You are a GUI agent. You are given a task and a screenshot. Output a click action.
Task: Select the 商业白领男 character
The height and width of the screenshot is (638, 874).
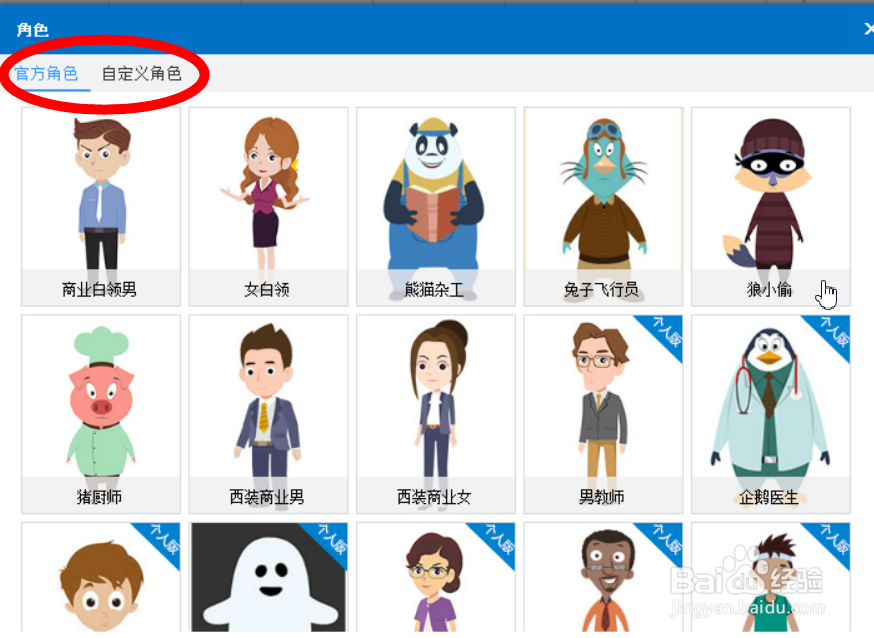coord(101,207)
